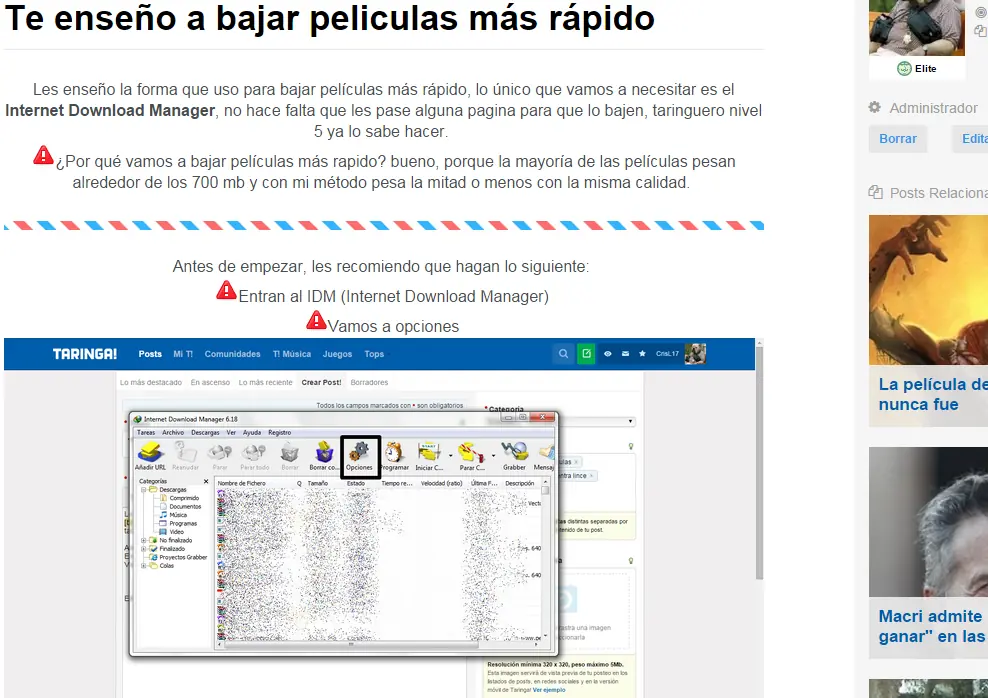
Task: Open the messages envelope icon in Taringa bar
Action: [x=625, y=352]
